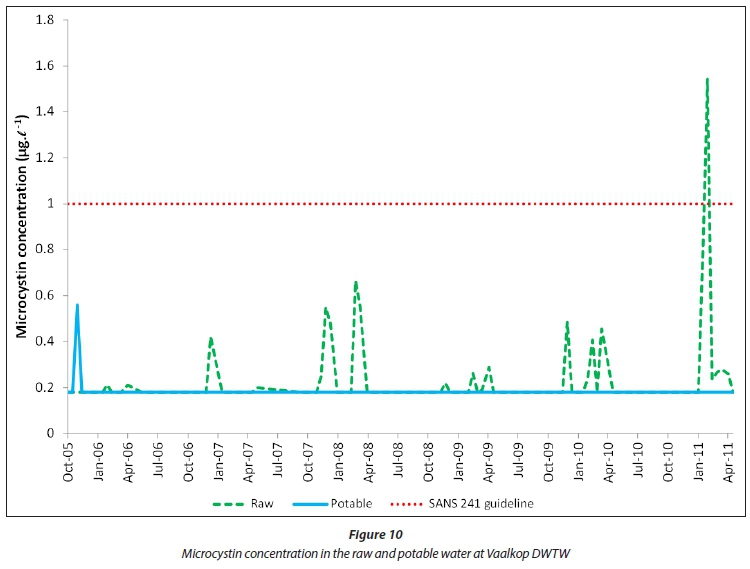The image size is (750, 569).
Task: Click the y-axis value label '1'
Action: pos(51,204)
